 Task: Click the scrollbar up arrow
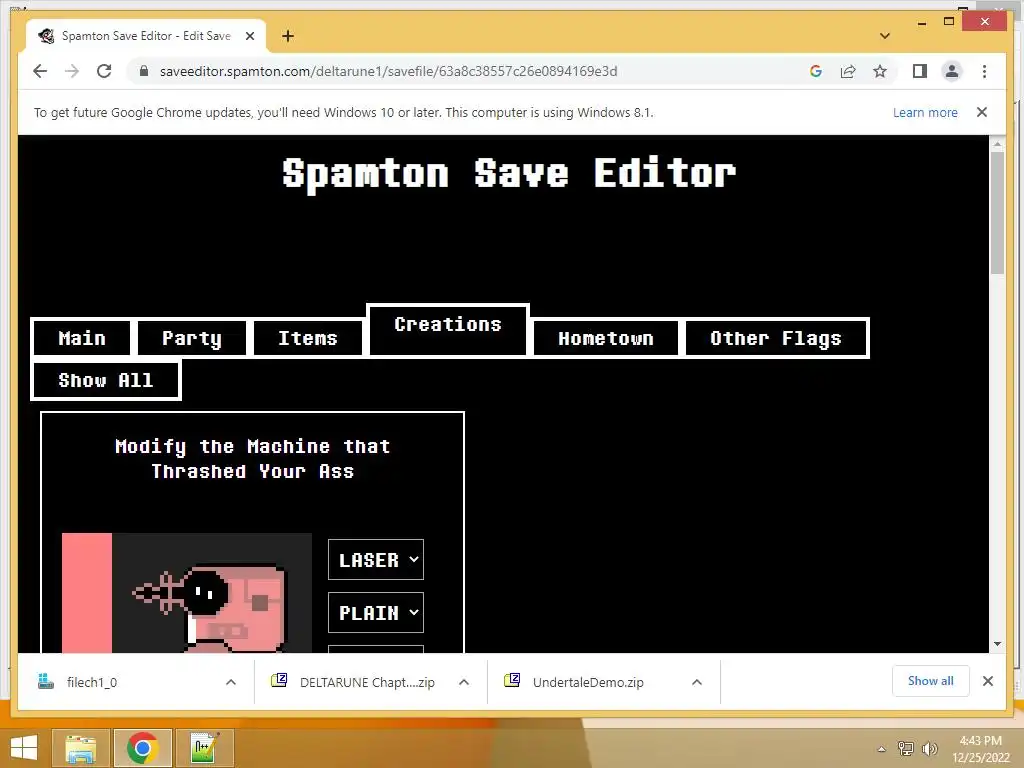click(997, 143)
